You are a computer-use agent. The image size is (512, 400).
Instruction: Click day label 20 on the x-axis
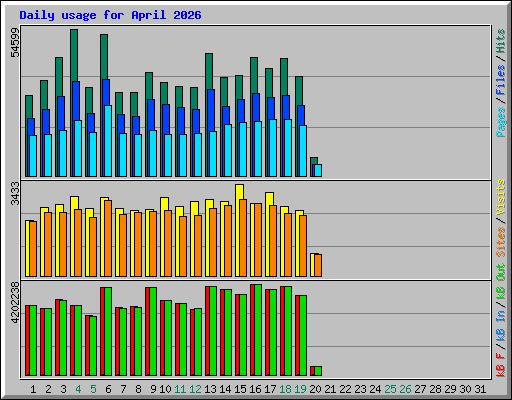pyautogui.click(x=315, y=389)
